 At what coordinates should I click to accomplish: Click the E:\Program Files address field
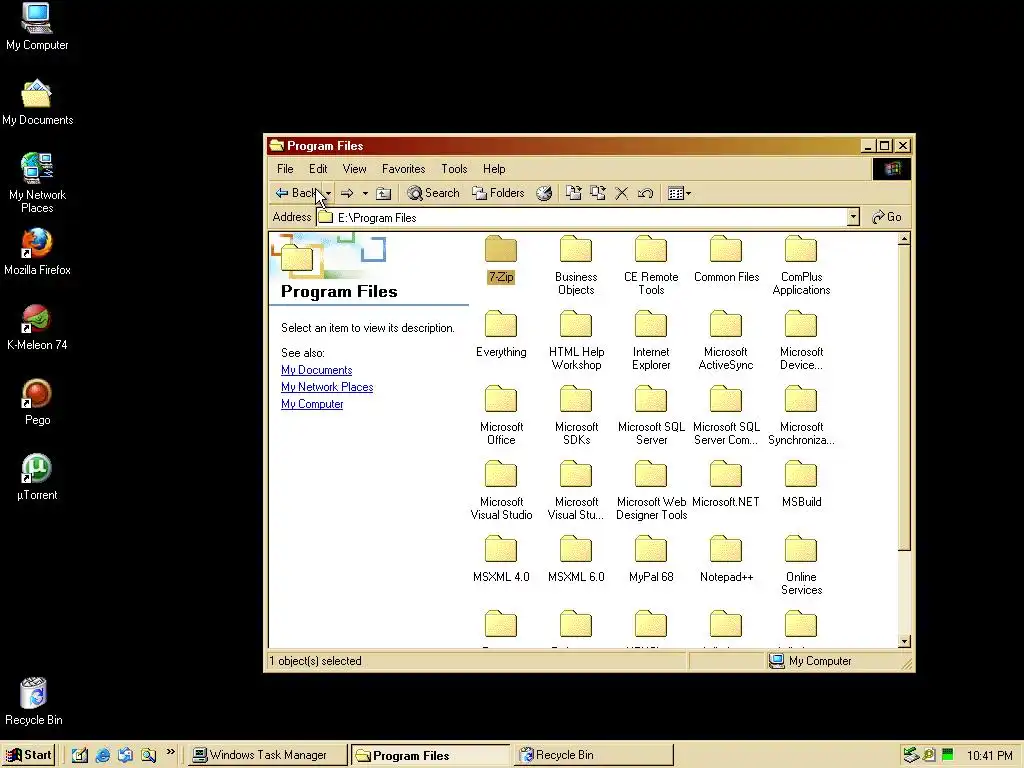[x=581, y=217]
